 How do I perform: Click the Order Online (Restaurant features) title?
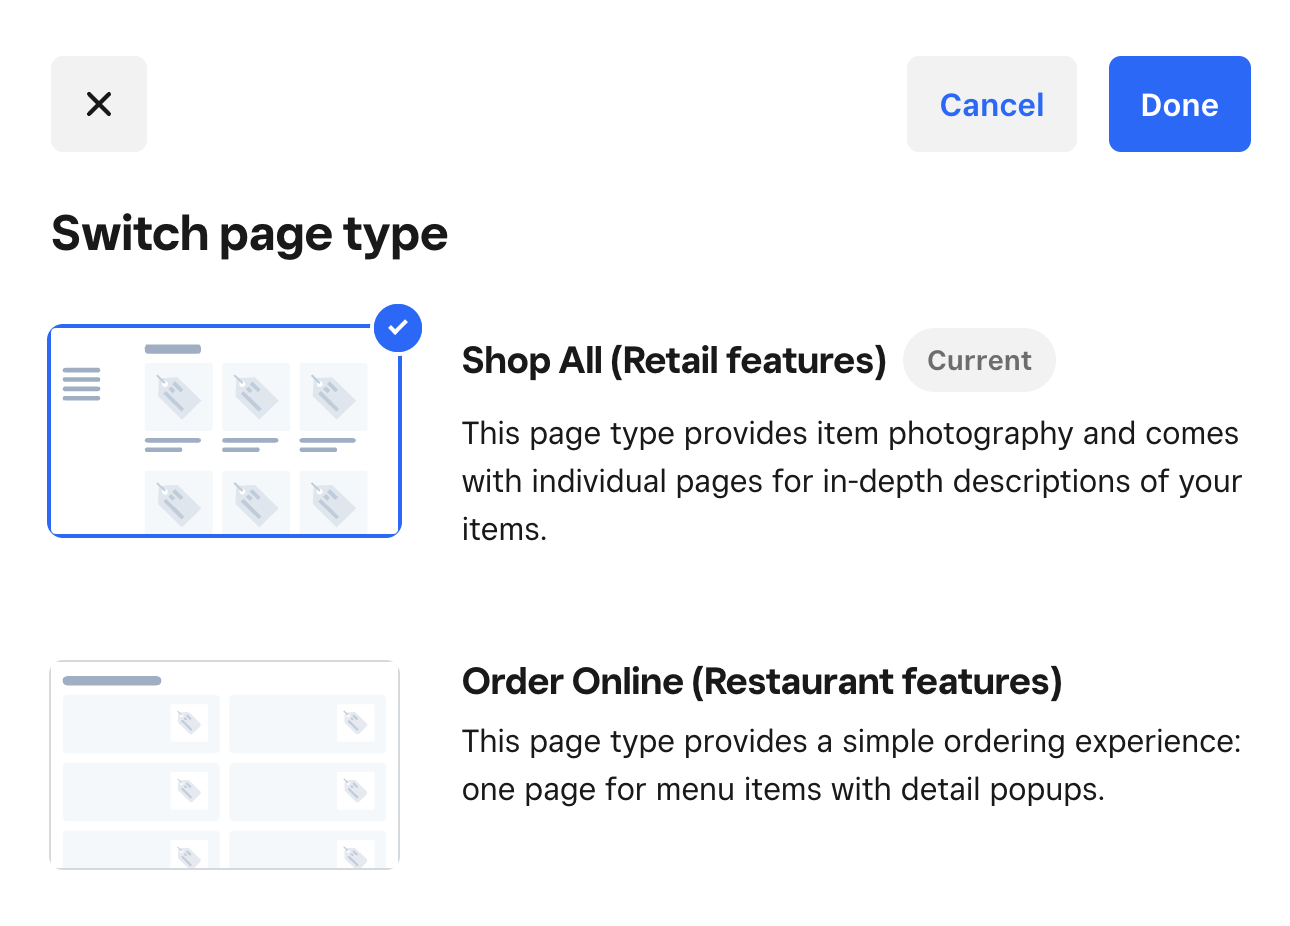pyautogui.click(x=762, y=681)
